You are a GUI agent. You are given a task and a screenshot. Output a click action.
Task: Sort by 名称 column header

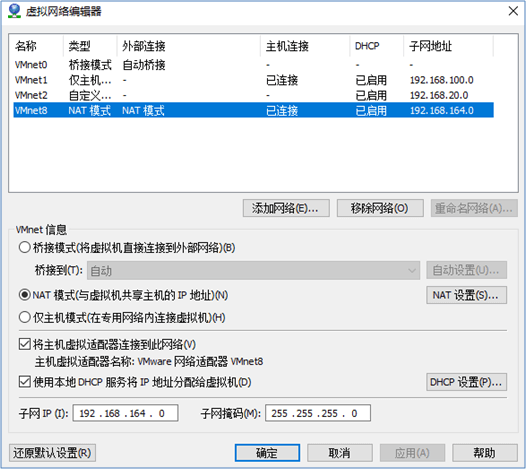point(37,46)
